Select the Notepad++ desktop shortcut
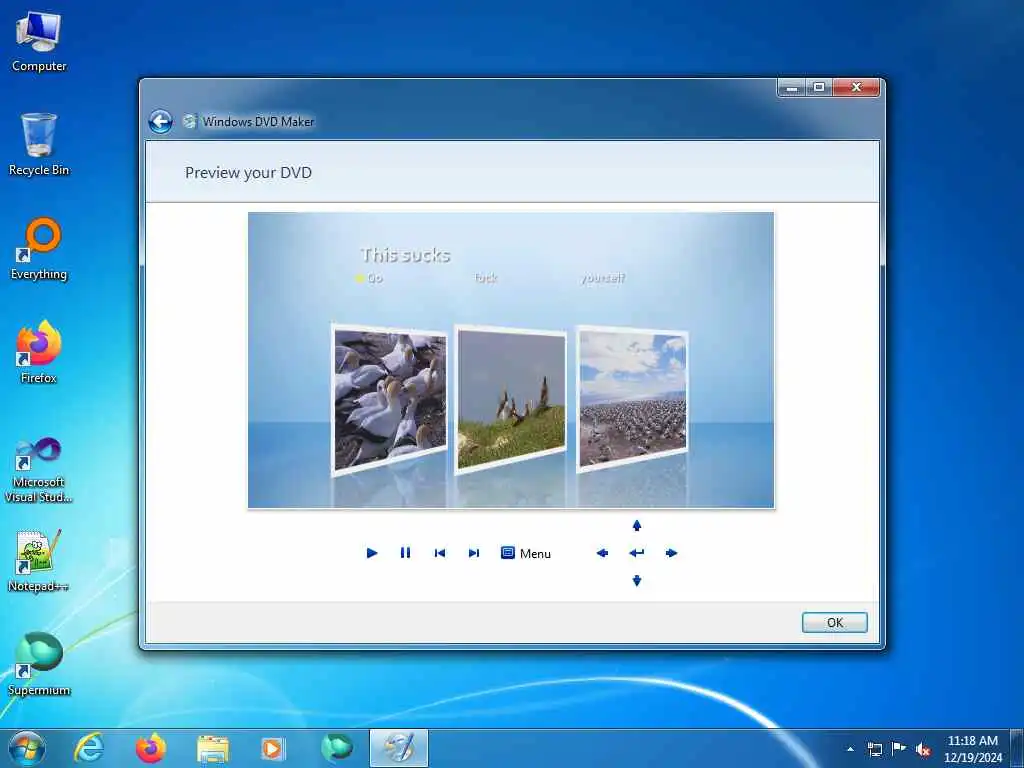 click(39, 560)
